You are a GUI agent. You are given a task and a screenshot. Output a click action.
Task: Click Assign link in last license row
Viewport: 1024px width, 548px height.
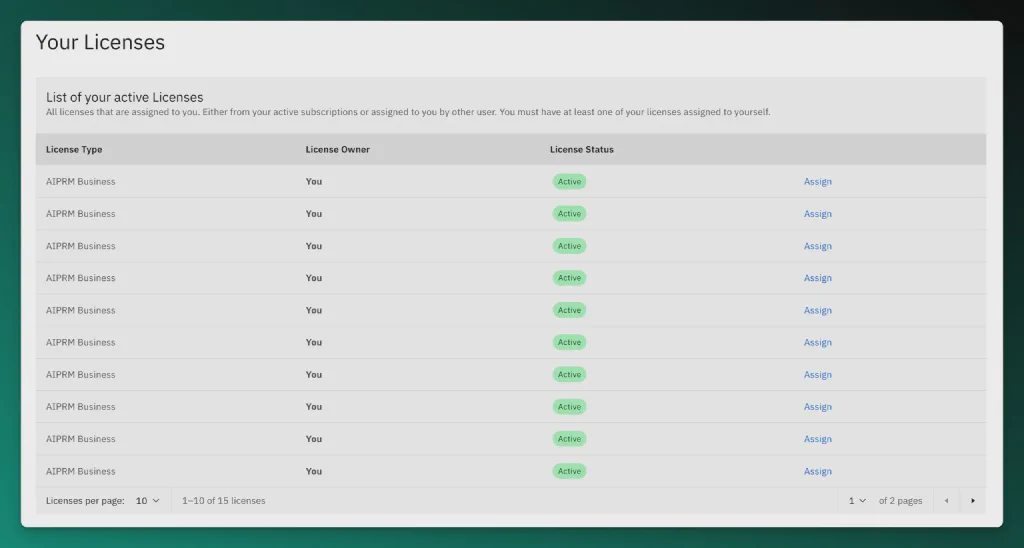[x=817, y=471]
